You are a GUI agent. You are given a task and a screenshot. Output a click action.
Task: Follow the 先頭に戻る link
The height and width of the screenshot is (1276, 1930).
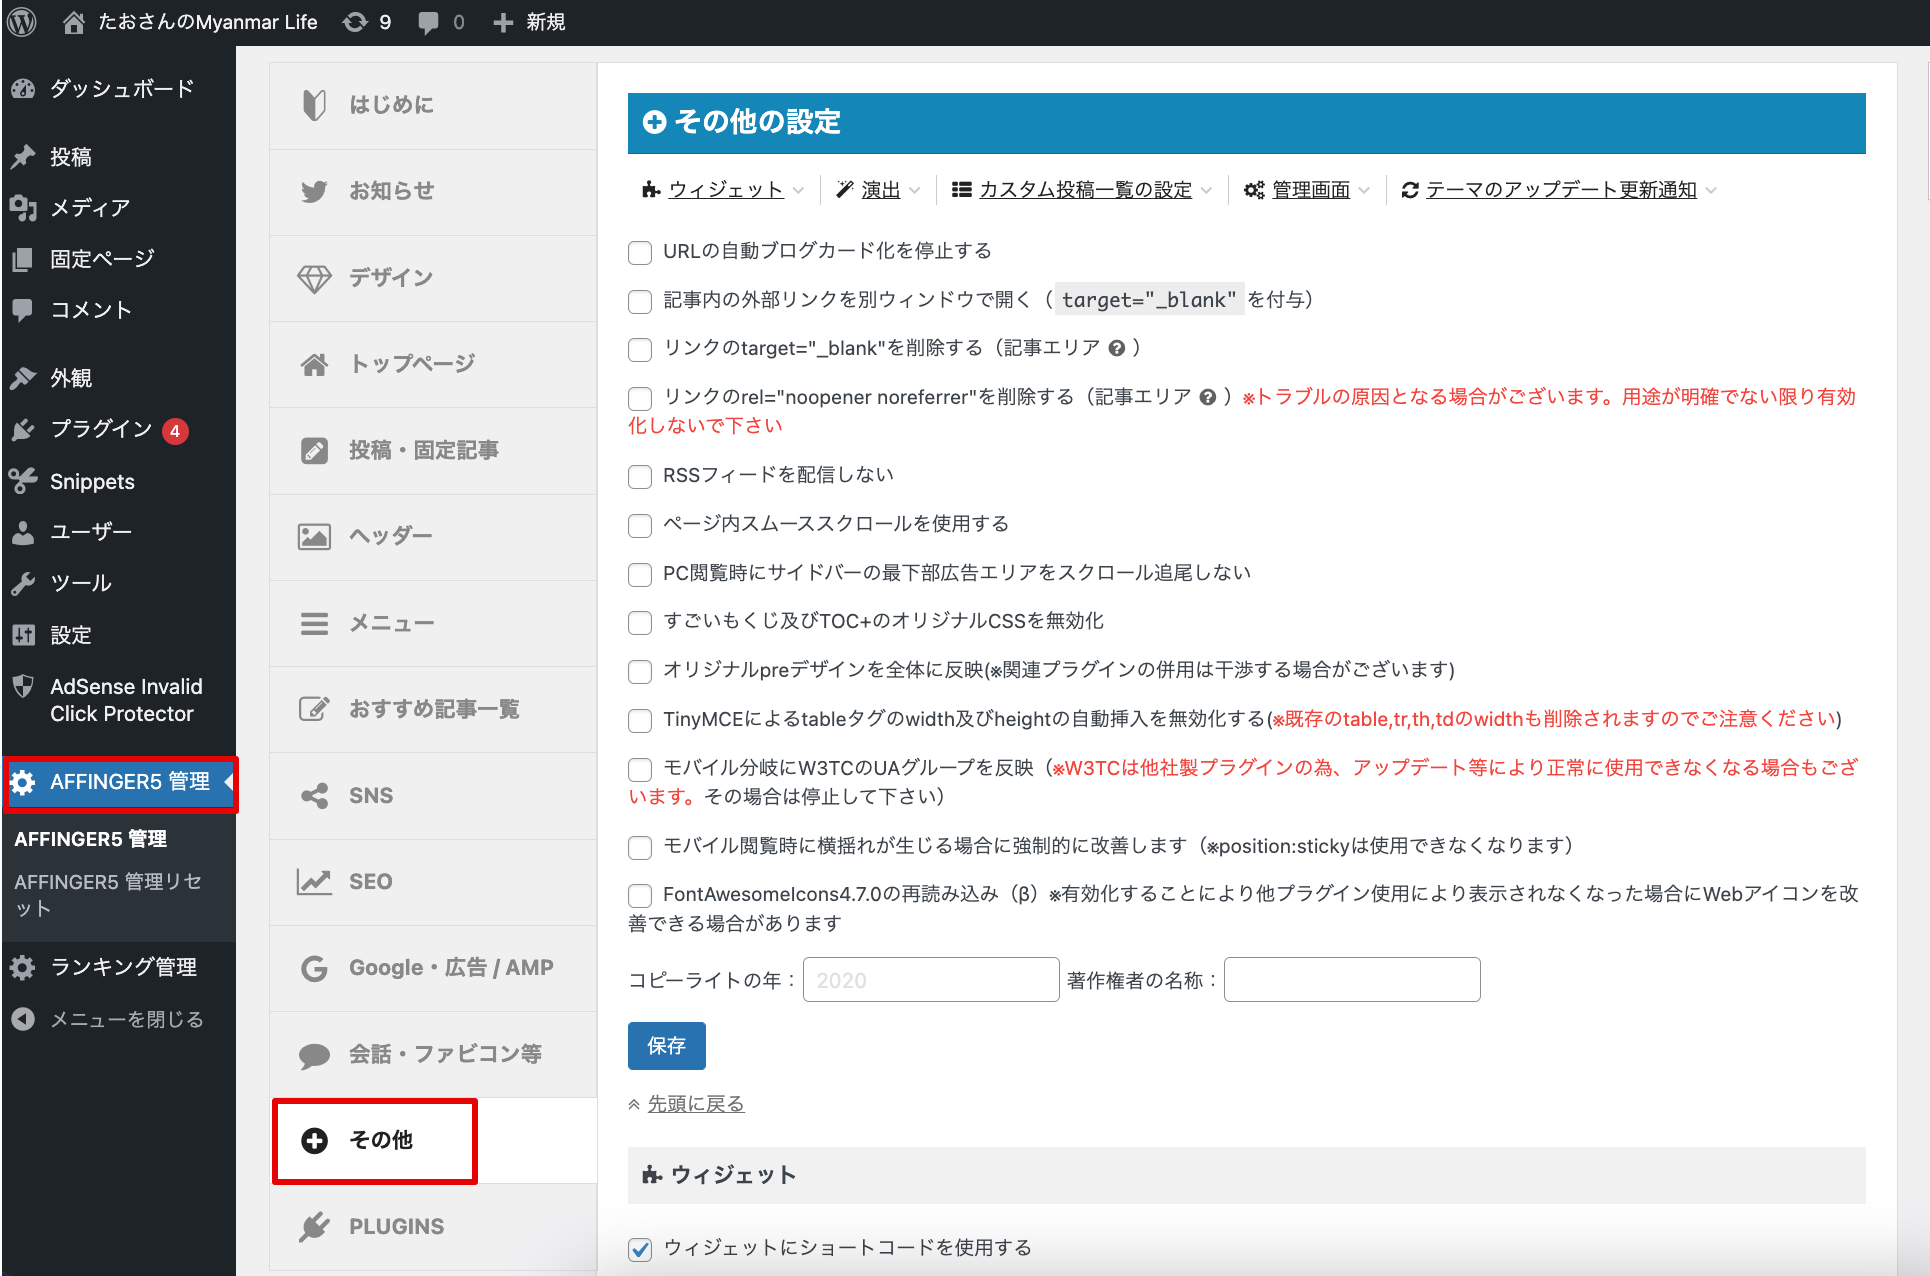click(695, 1103)
